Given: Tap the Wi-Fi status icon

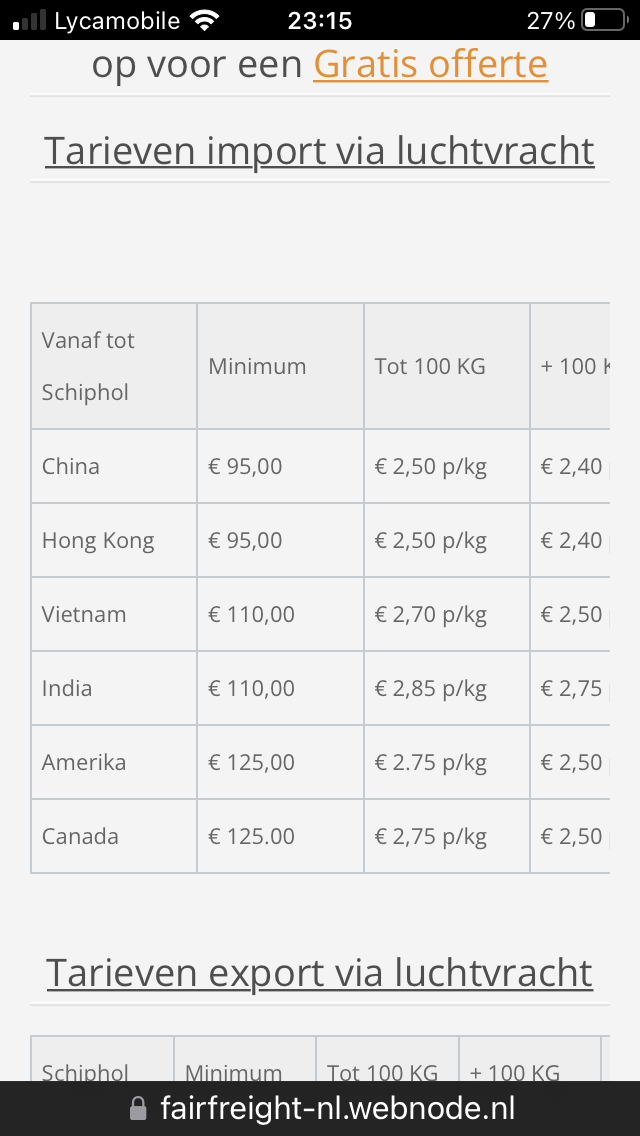Looking at the screenshot, I should 205,20.
